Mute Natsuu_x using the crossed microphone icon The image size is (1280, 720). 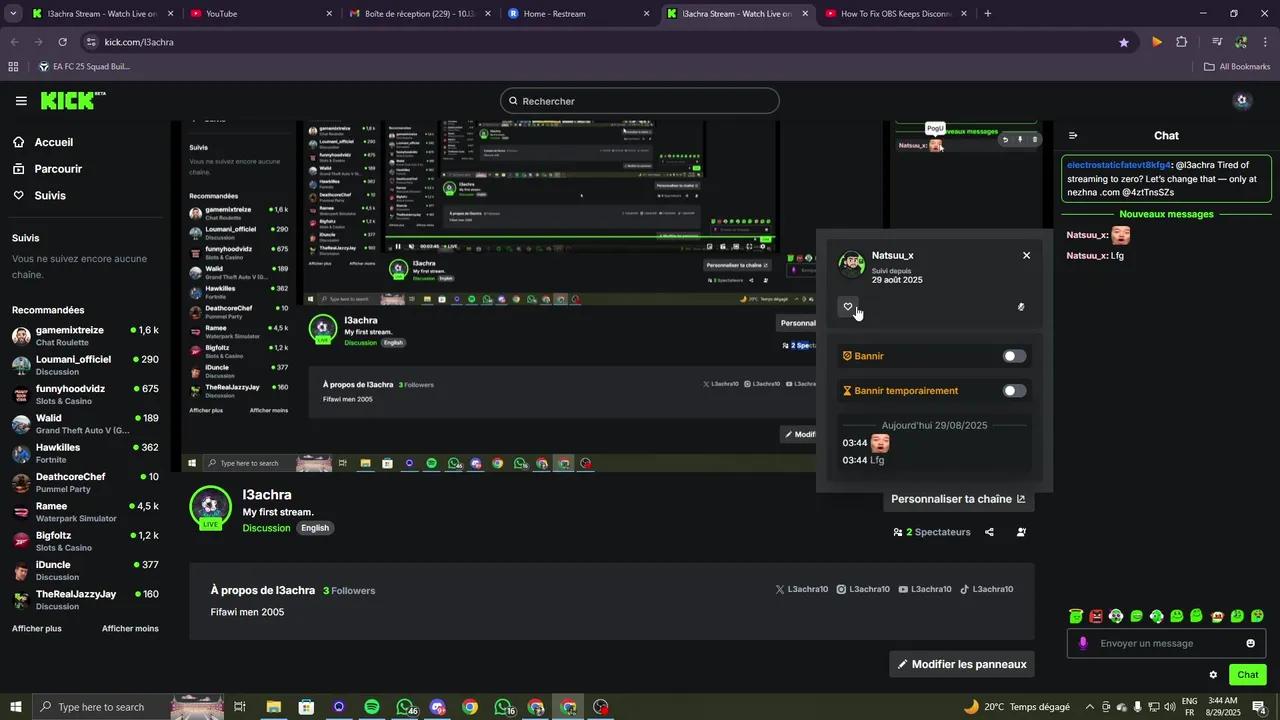pos(1021,307)
